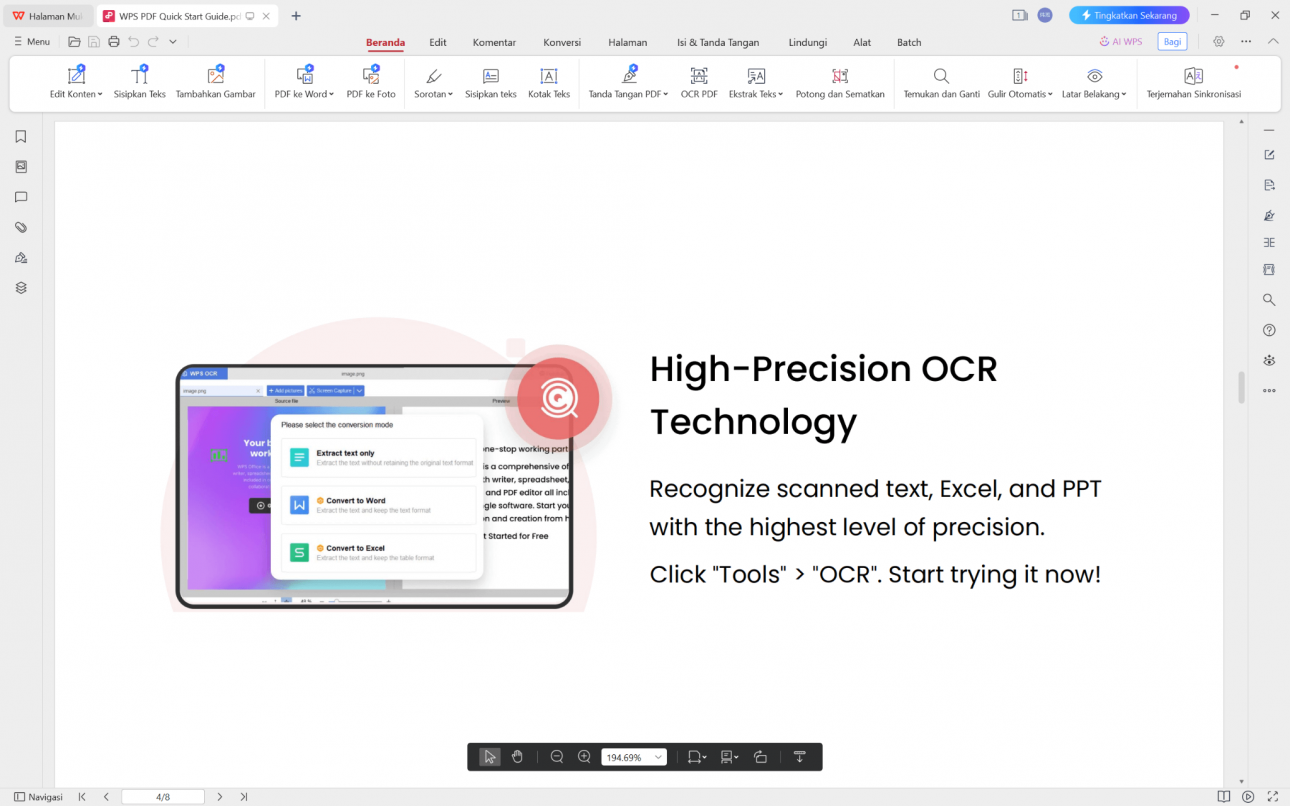Open Temukan dan Ganti search
This screenshot has height=806, width=1290.
[x=941, y=83]
